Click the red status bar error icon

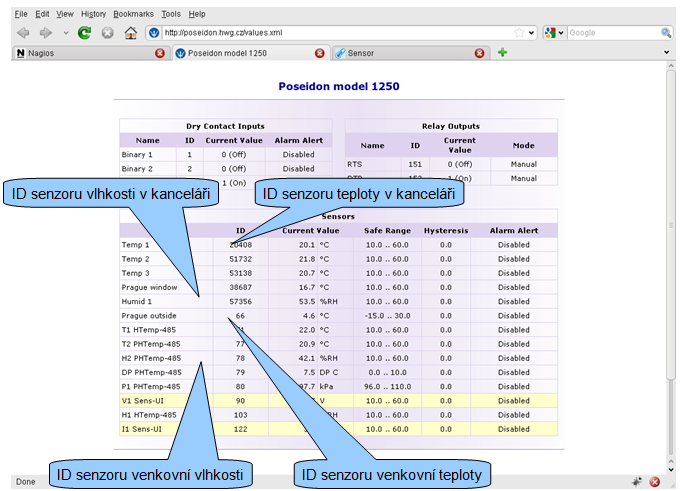[655, 481]
